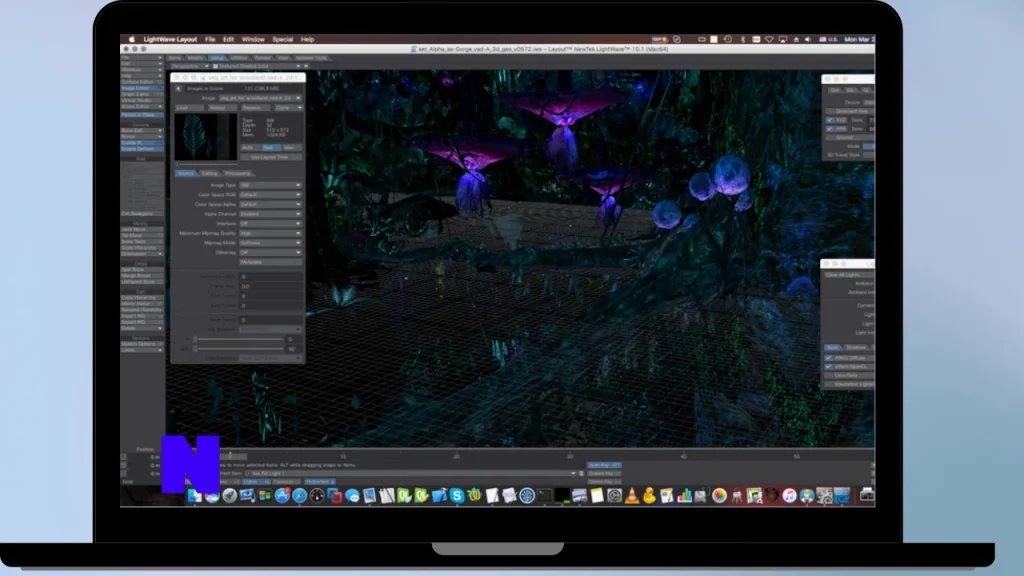This screenshot has width=1024, height=576.
Task: Launch Siri from the dock
Action: pyautogui.click(x=212, y=496)
